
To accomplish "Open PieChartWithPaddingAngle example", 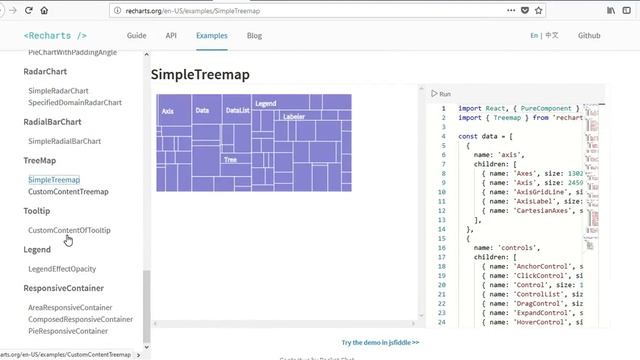I will (x=72, y=52).
